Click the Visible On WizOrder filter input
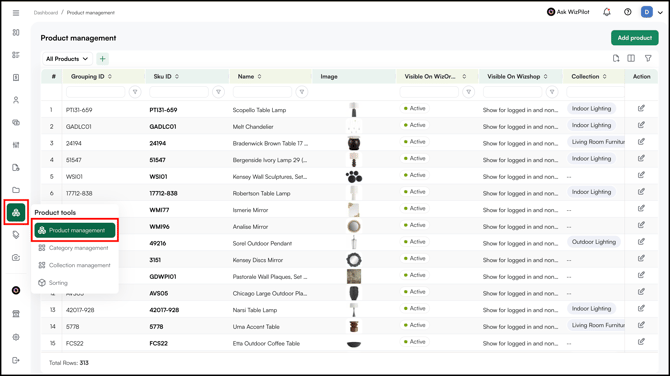The image size is (670, 376). click(429, 92)
